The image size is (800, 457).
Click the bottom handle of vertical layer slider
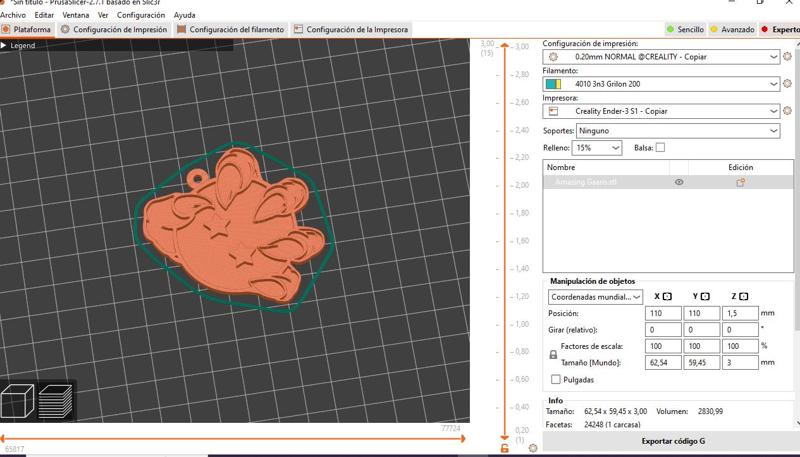pyautogui.click(x=505, y=437)
